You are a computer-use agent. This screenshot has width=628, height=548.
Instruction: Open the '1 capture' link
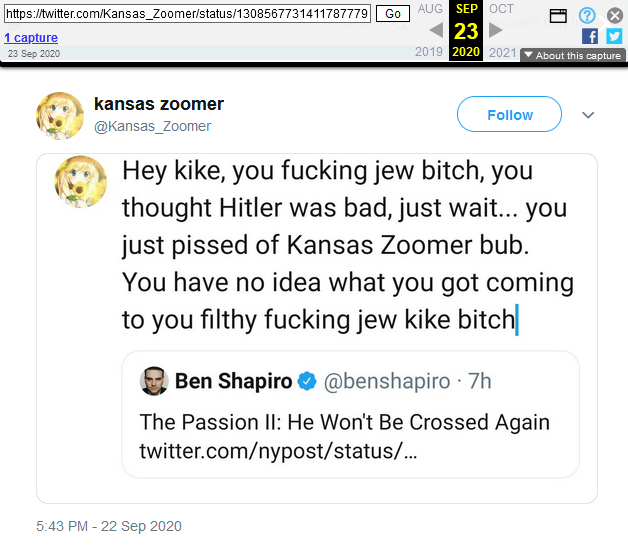click(x=31, y=38)
